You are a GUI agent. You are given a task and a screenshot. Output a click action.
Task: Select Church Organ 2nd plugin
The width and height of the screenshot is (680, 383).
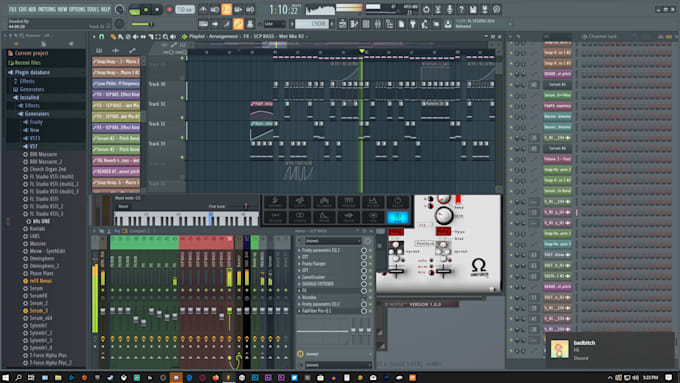click(x=45, y=169)
